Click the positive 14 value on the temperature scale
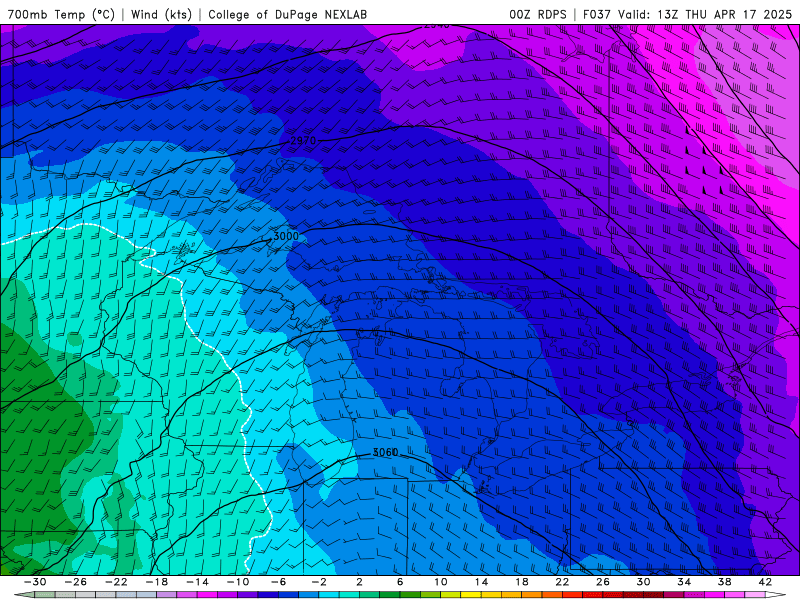 pos(481,582)
